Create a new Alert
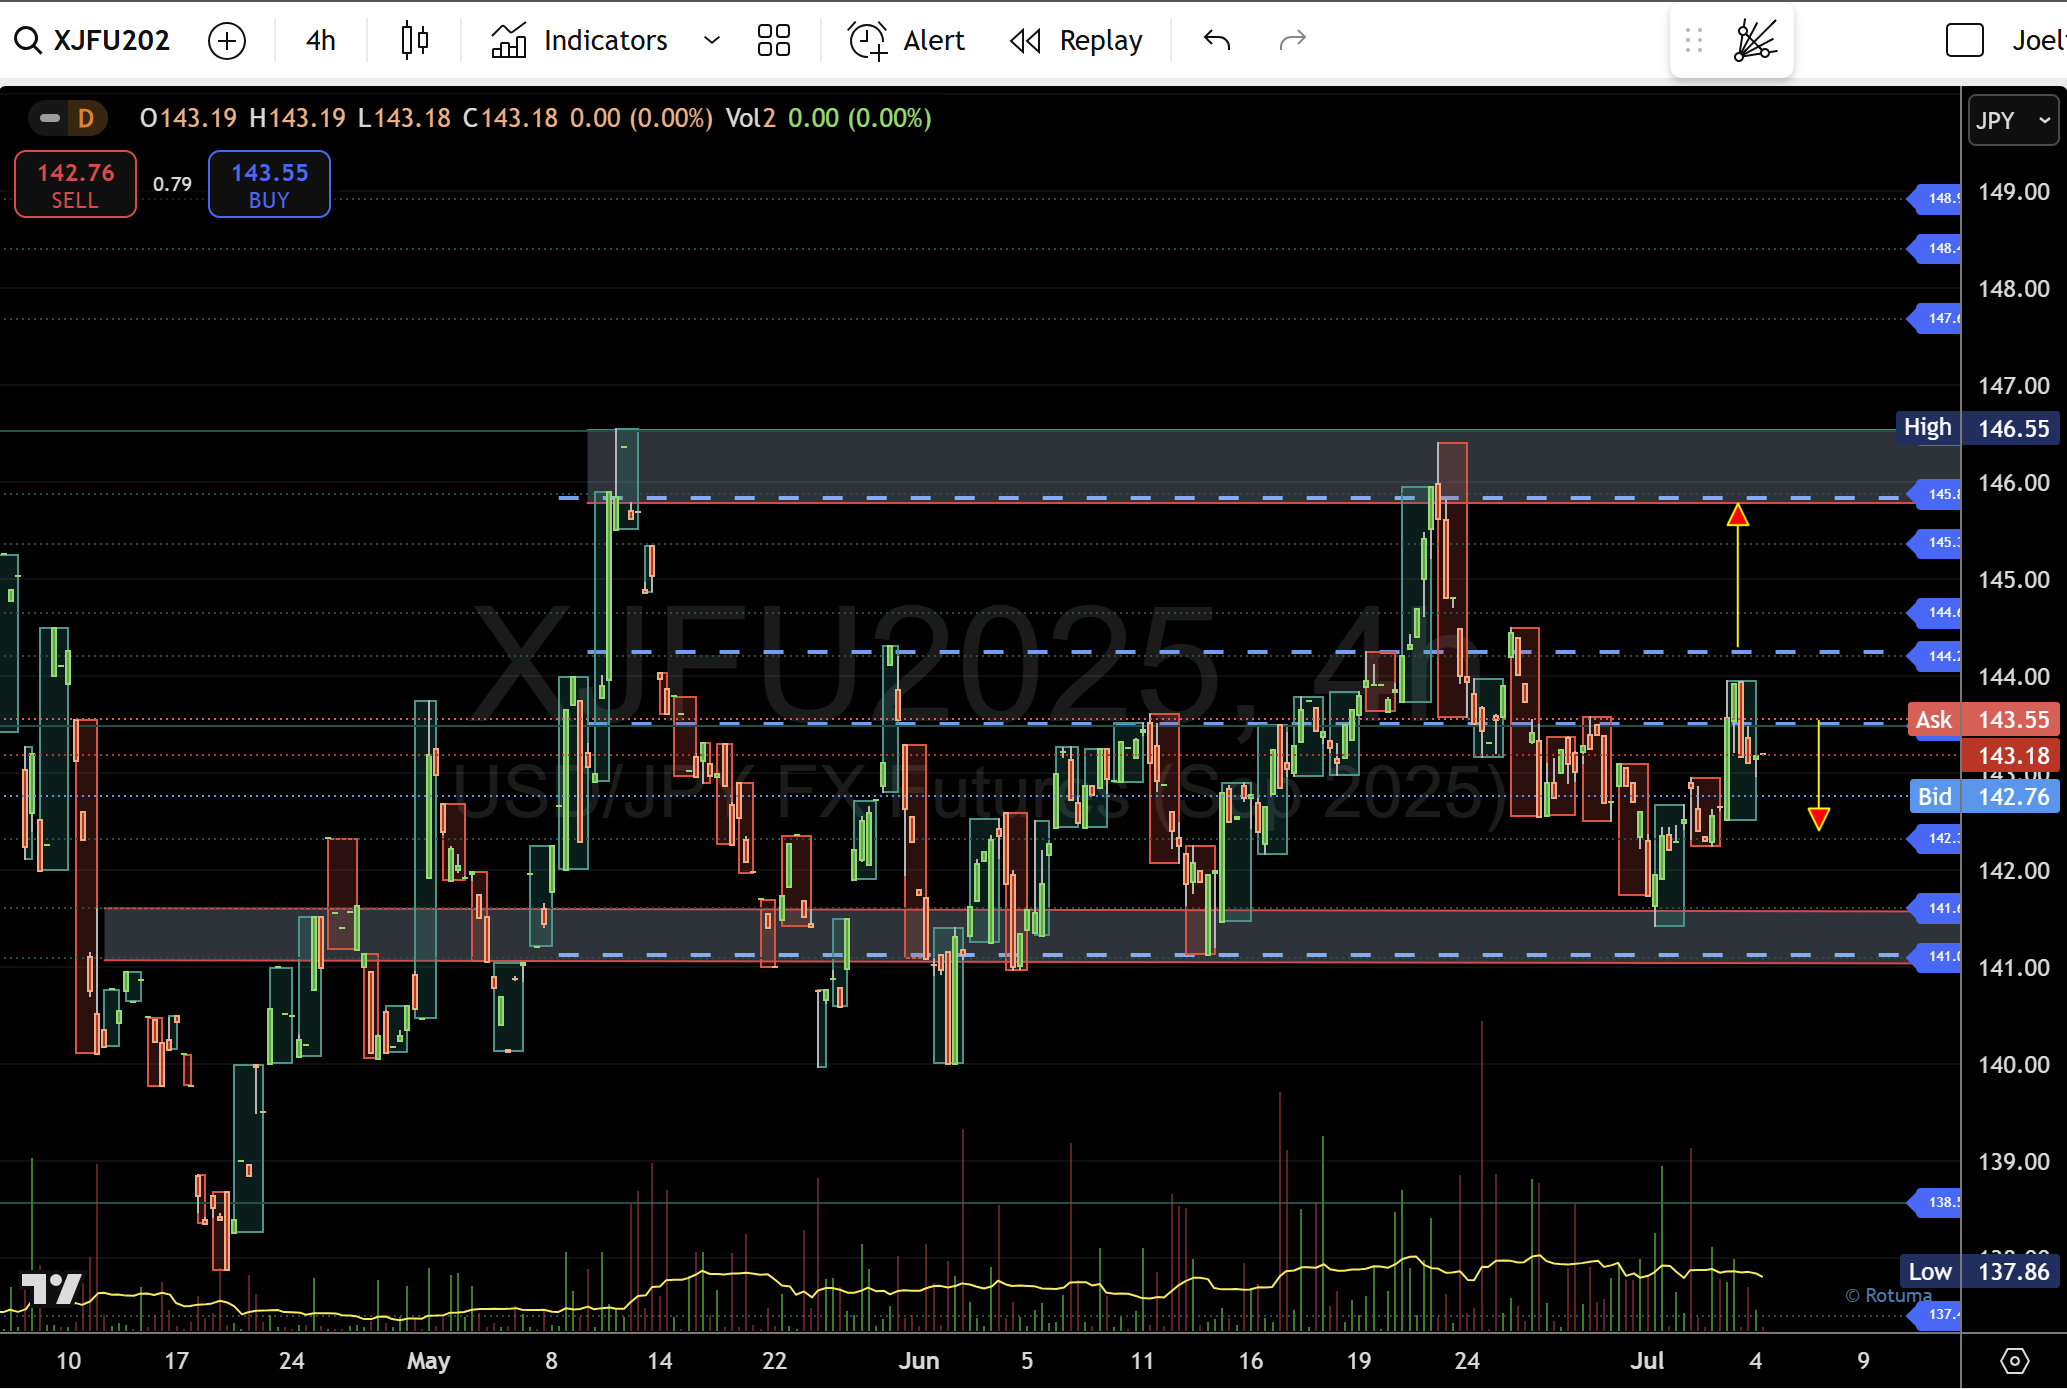The image size is (2067, 1389). tap(906, 41)
